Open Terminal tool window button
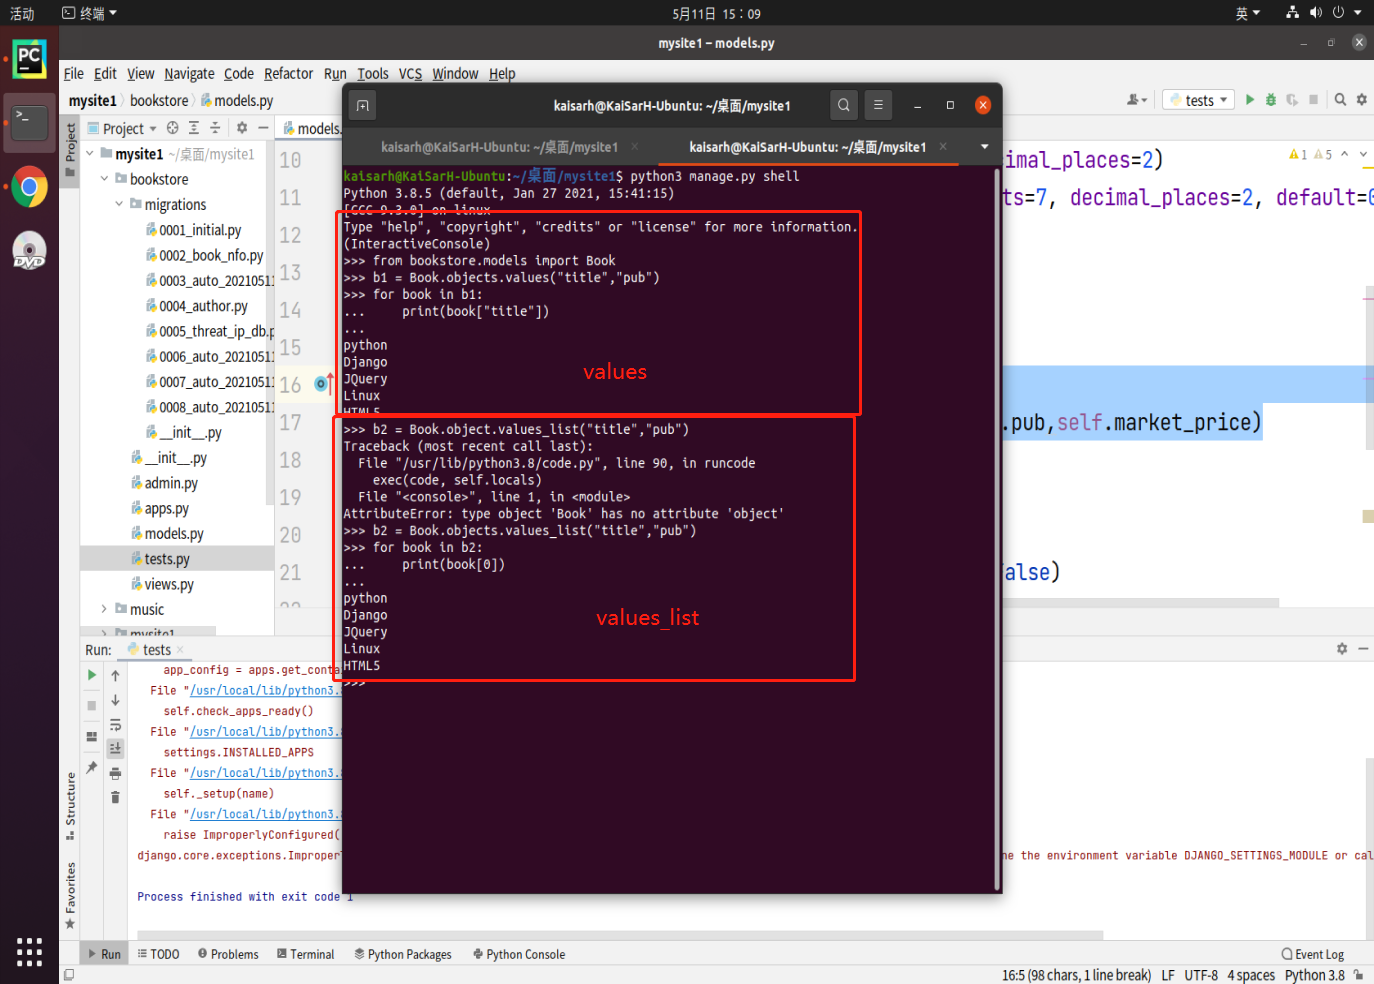Image resolution: width=1374 pixels, height=984 pixels. coord(305,954)
